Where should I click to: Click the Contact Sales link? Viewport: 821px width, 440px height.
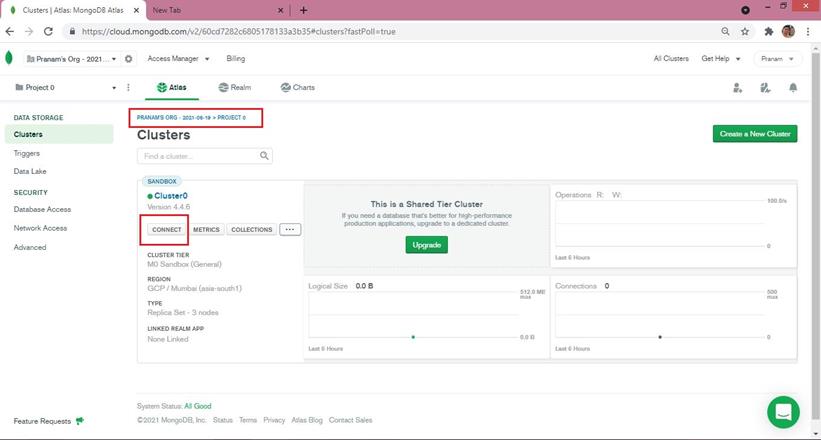[x=350, y=420]
